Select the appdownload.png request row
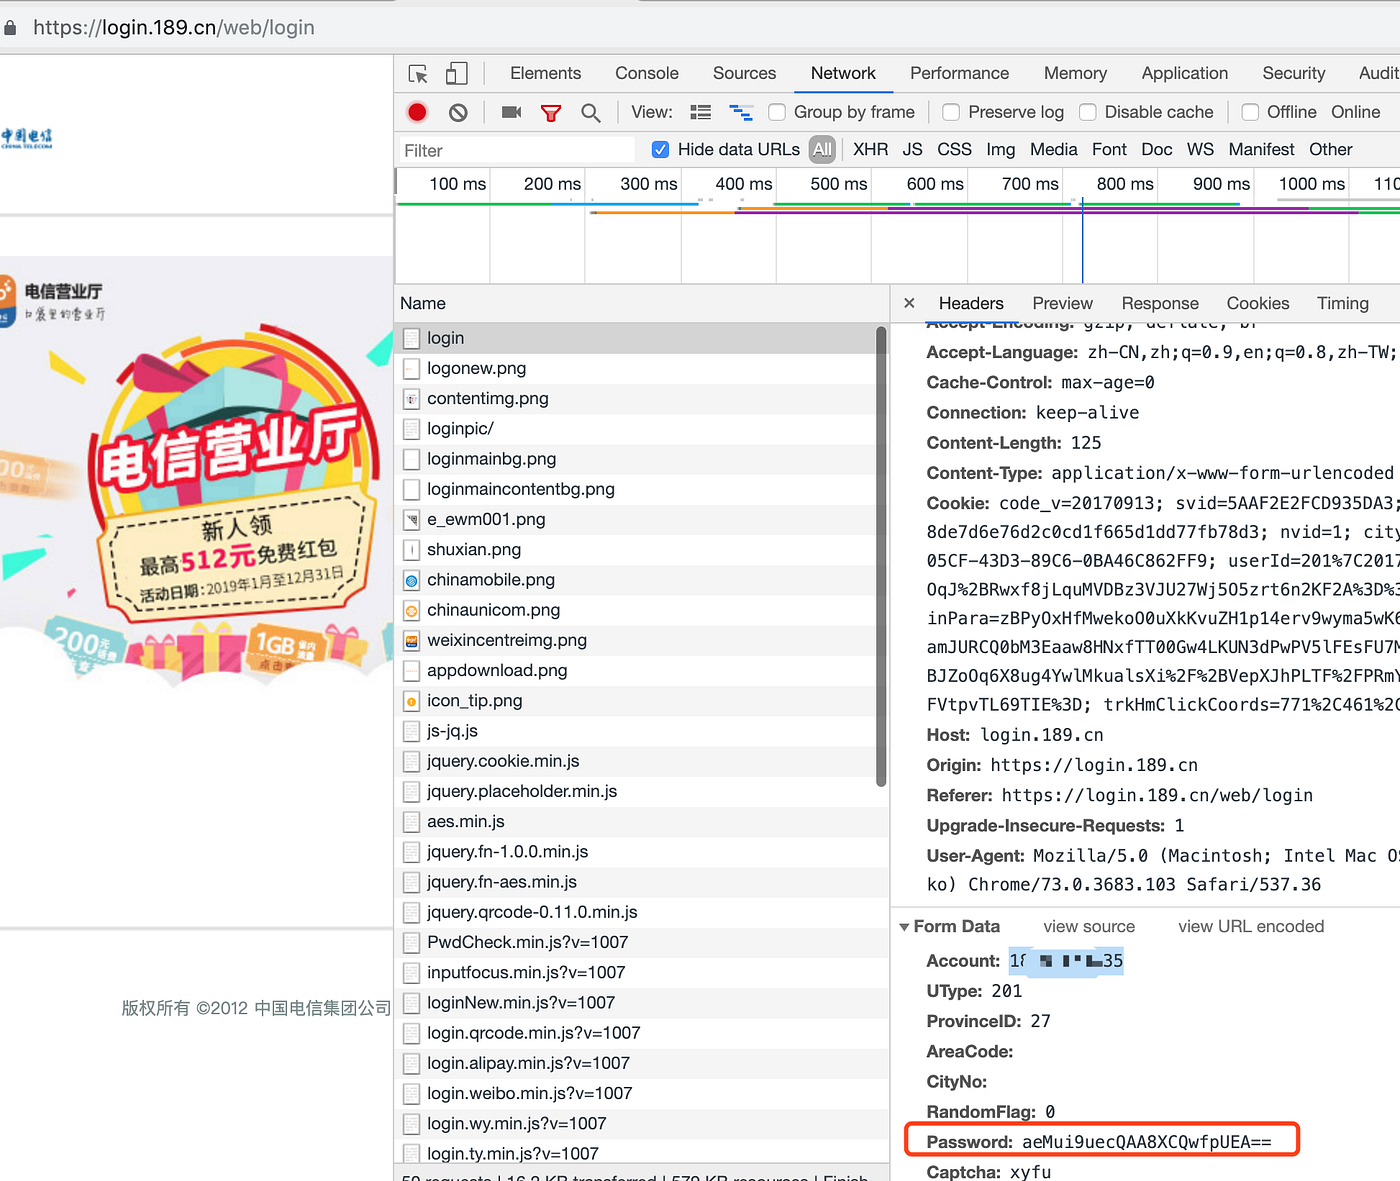1400x1181 pixels. click(641, 670)
